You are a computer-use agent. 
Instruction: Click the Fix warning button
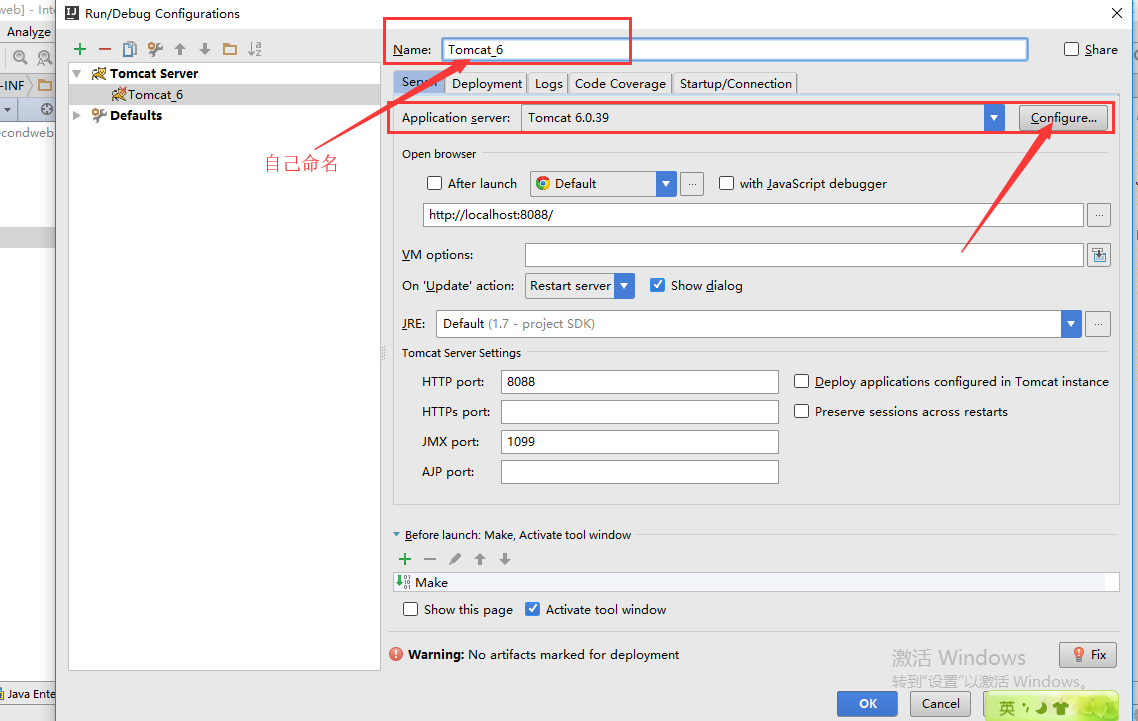(1088, 654)
